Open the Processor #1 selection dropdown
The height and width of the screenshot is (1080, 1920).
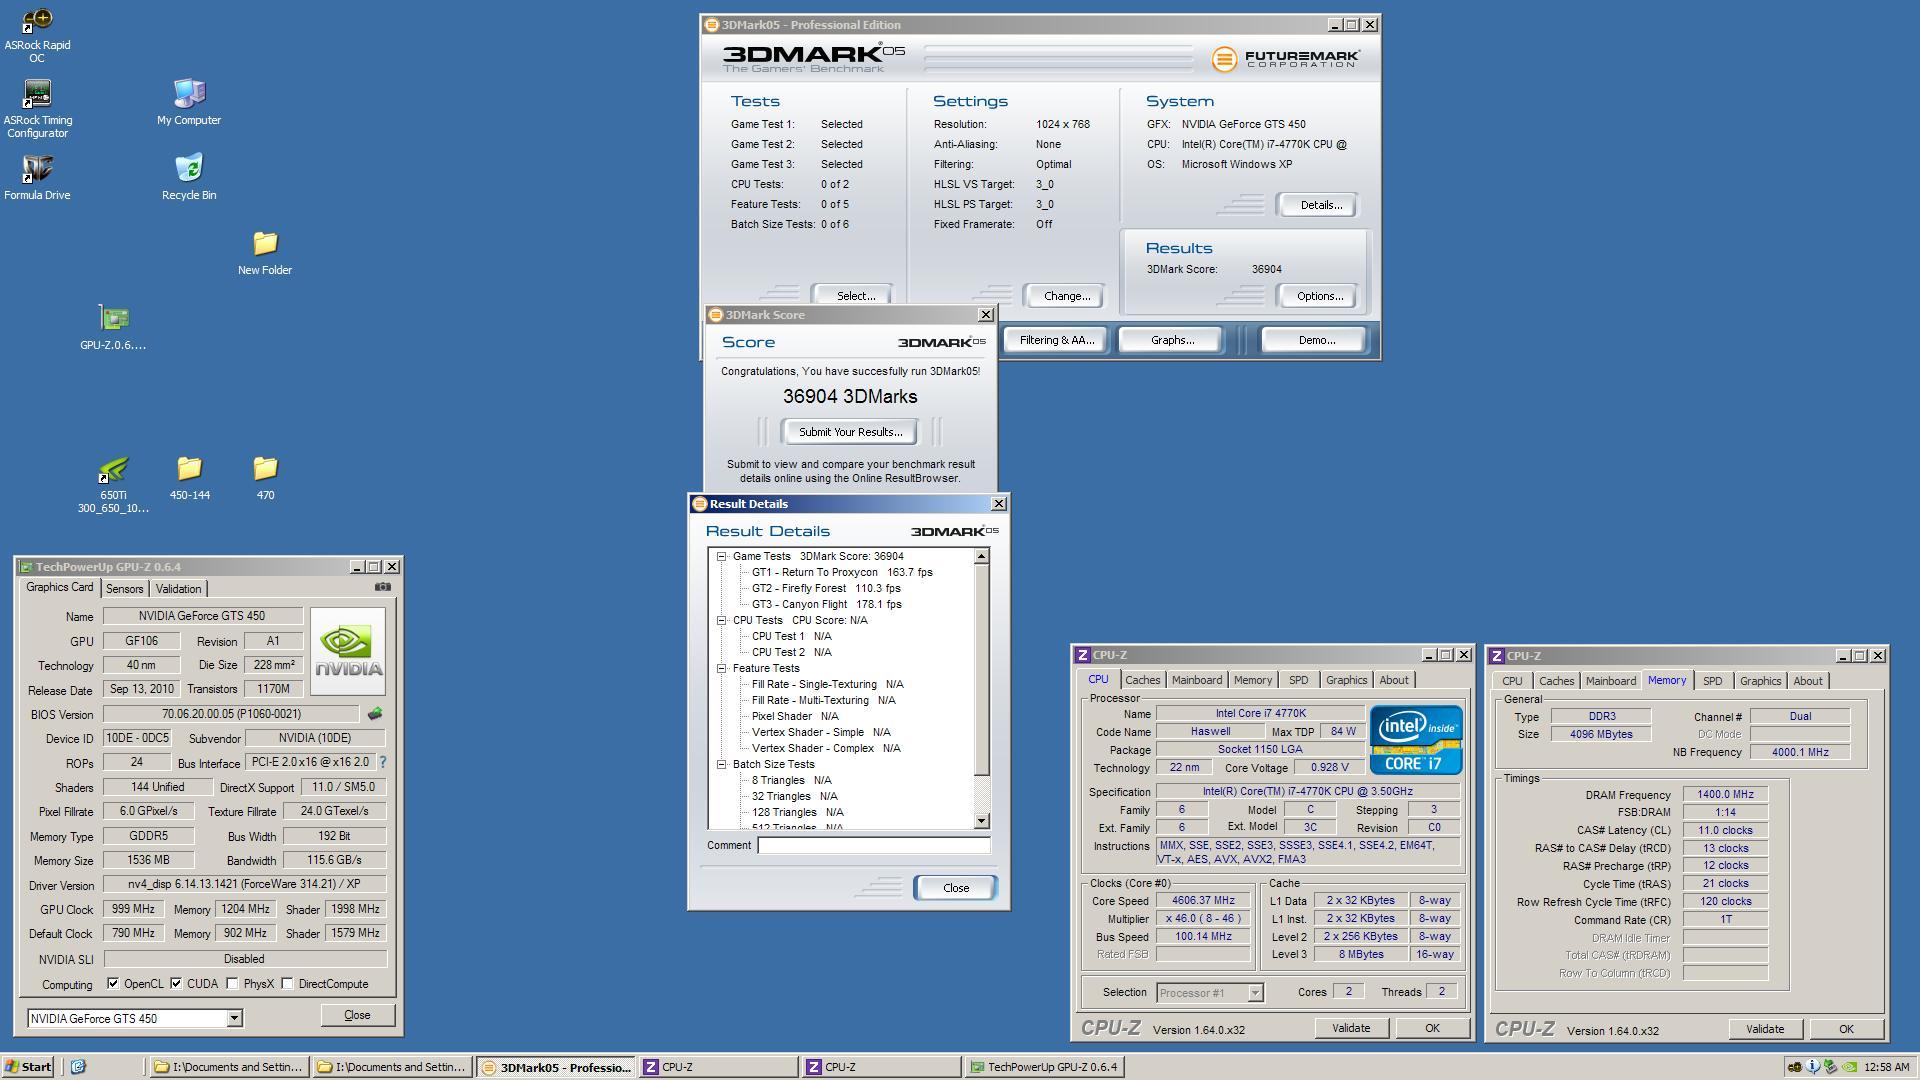click(x=1255, y=993)
